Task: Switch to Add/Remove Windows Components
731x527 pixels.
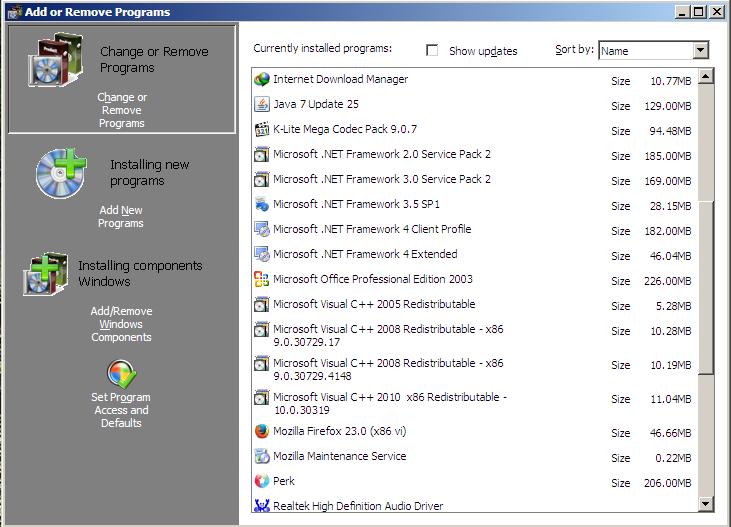Action: [x=121, y=324]
